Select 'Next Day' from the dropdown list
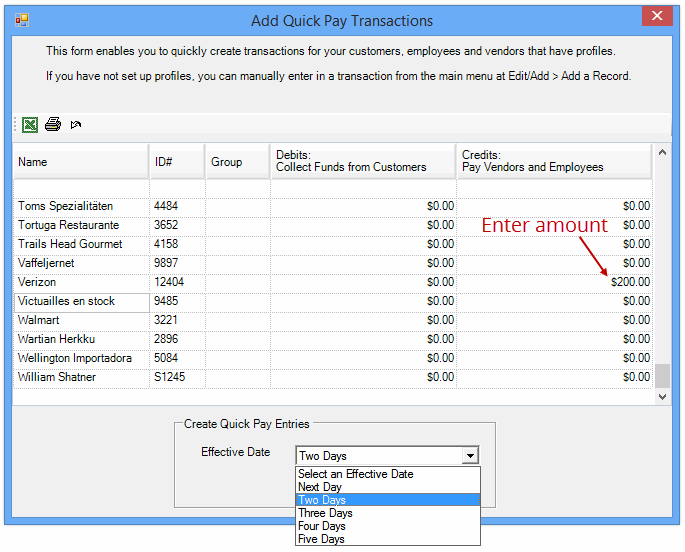The width and height of the screenshot is (685, 552). pos(320,487)
